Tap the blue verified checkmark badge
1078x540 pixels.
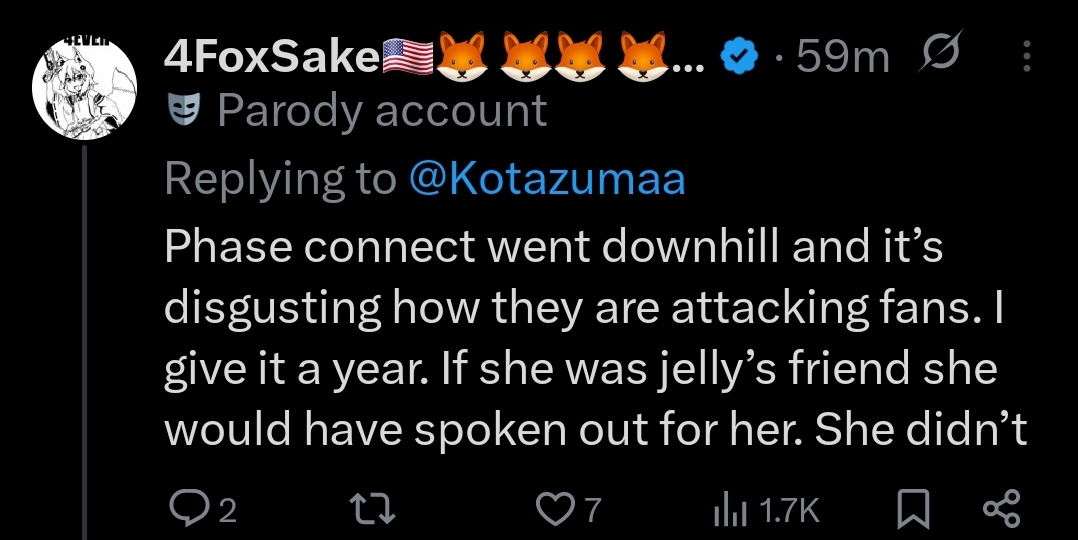tap(738, 57)
